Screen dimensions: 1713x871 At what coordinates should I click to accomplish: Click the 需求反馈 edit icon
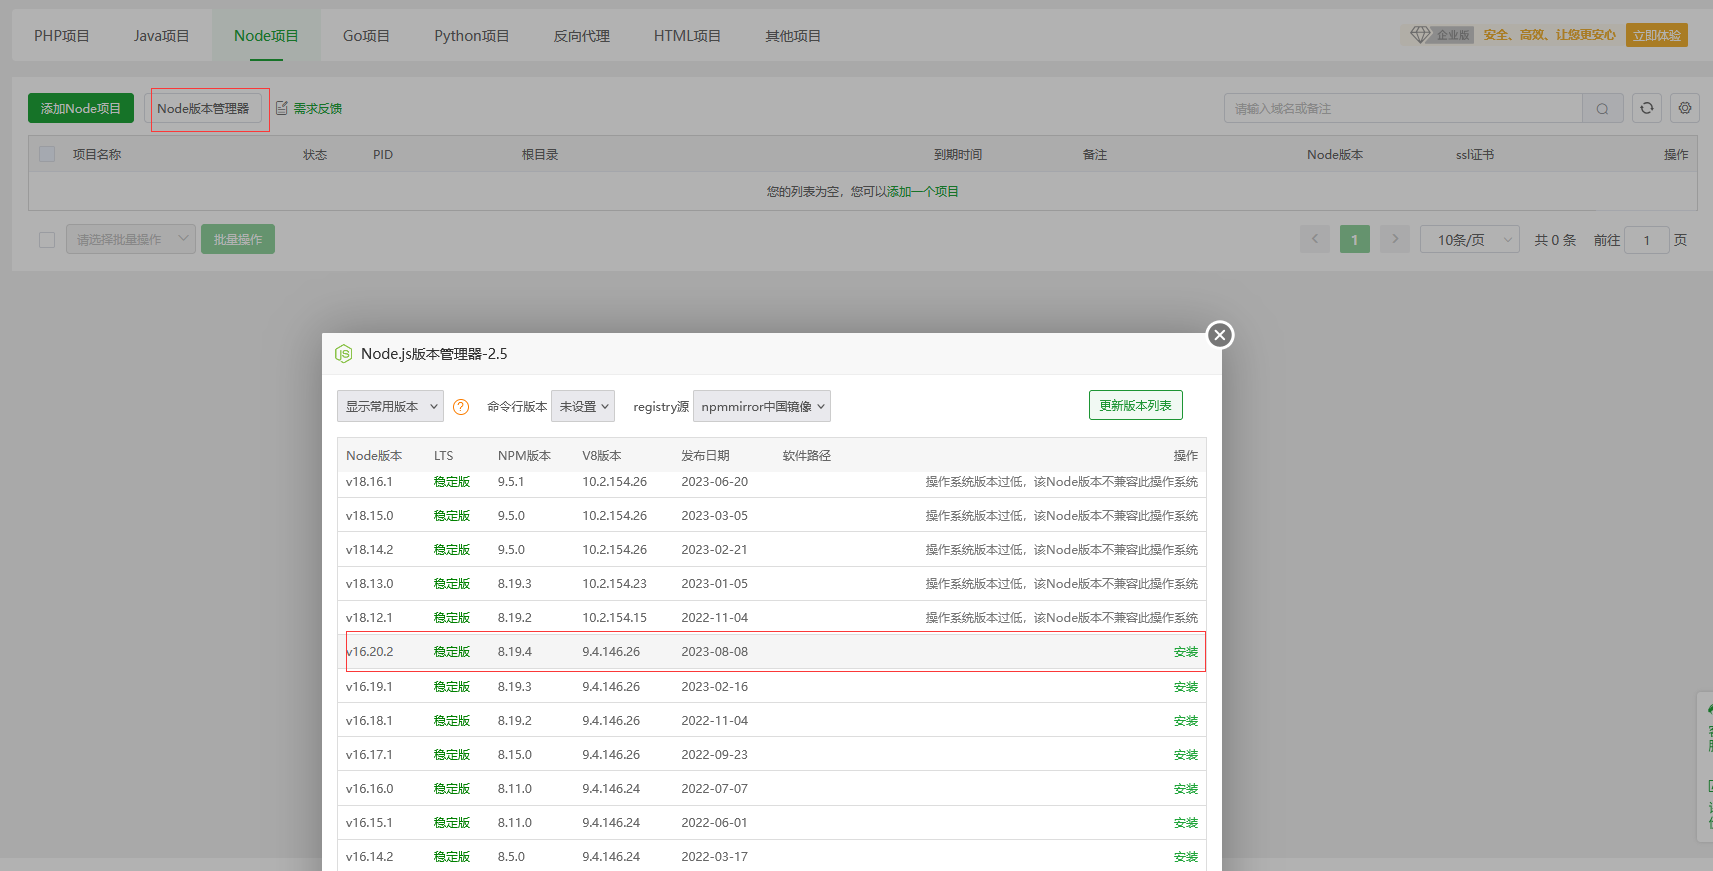(x=282, y=108)
